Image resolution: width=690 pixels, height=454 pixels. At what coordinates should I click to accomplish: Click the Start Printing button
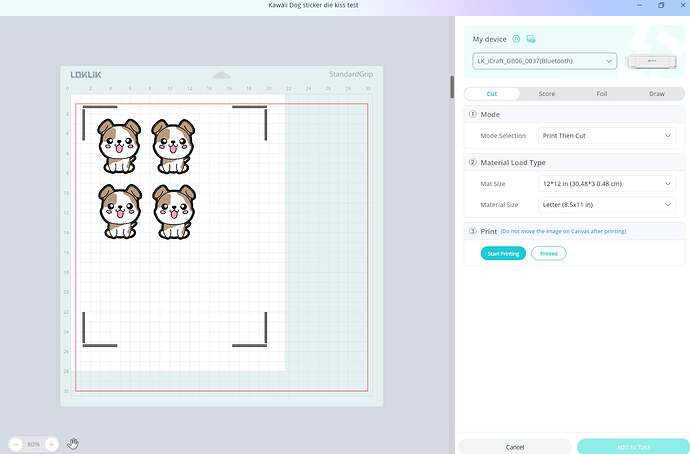[502, 254]
